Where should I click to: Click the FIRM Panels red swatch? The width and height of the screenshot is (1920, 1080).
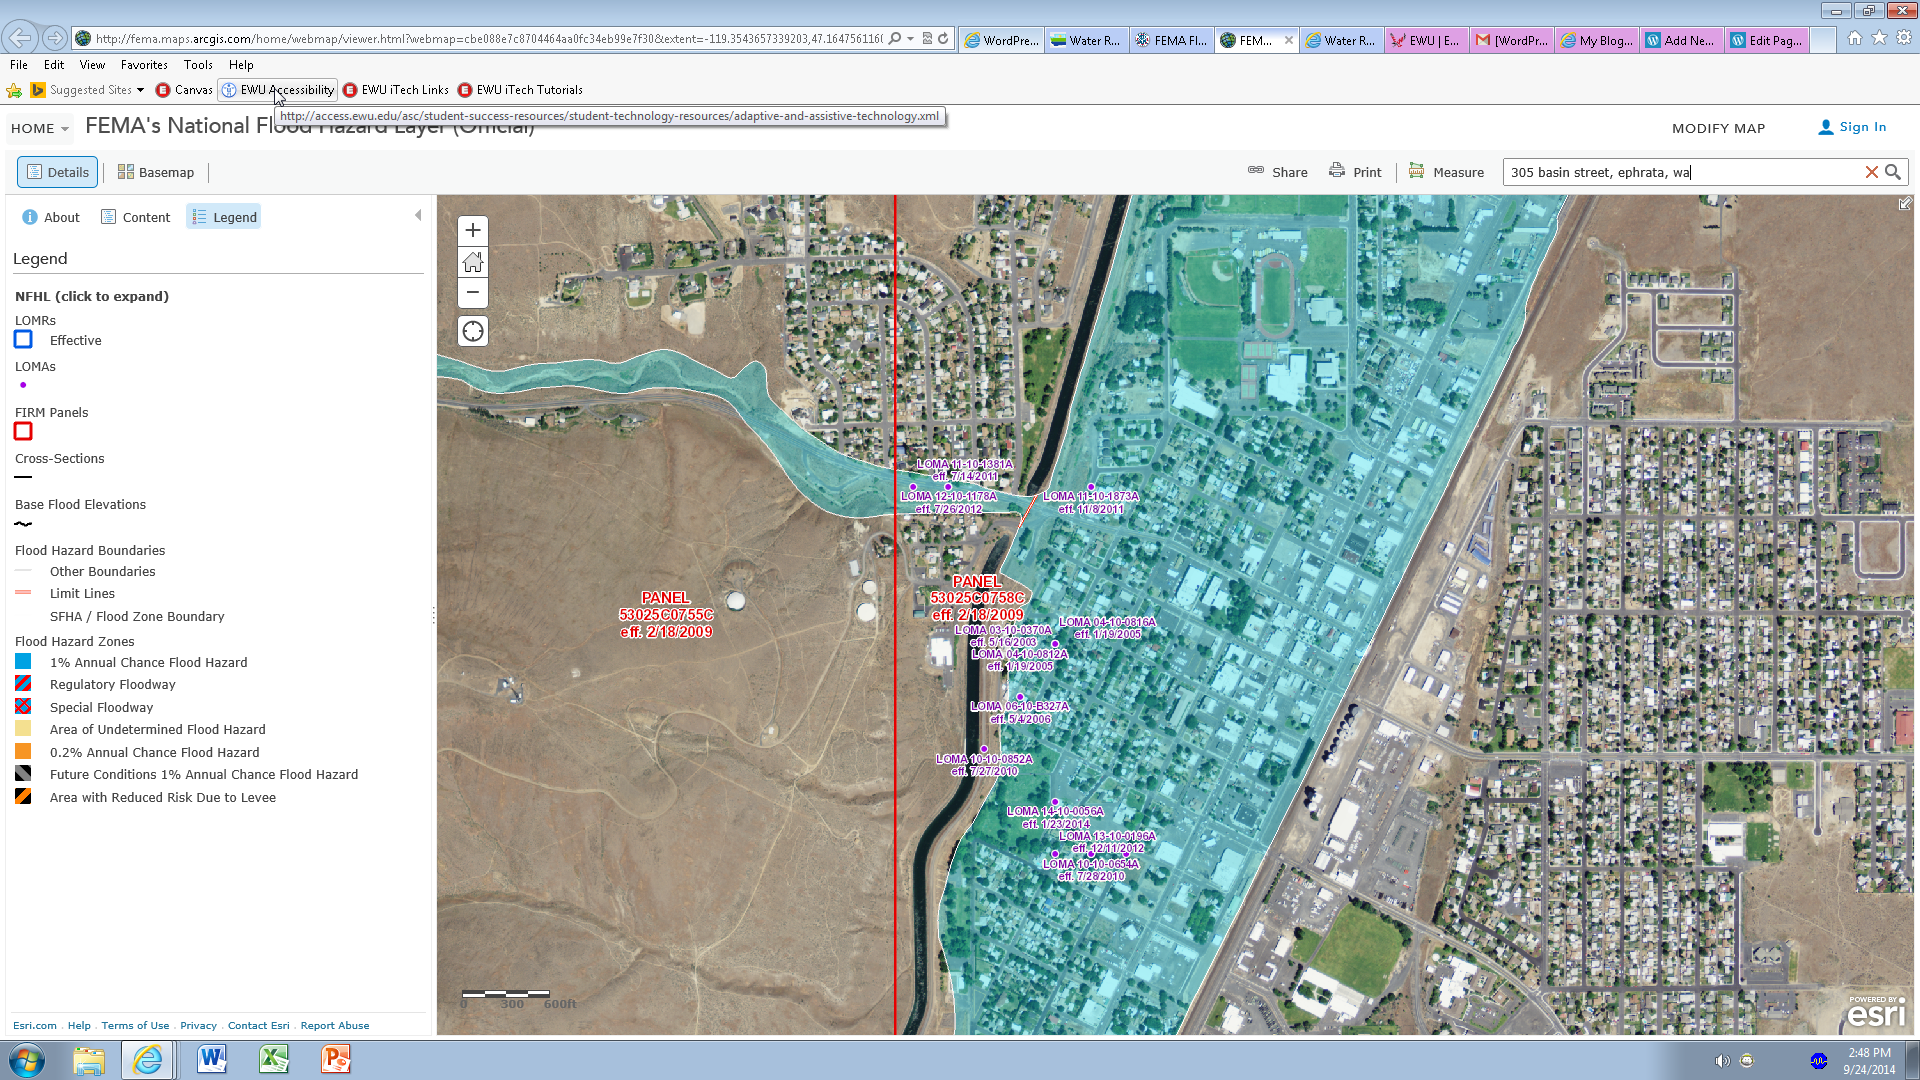pyautogui.click(x=23, y=432)
